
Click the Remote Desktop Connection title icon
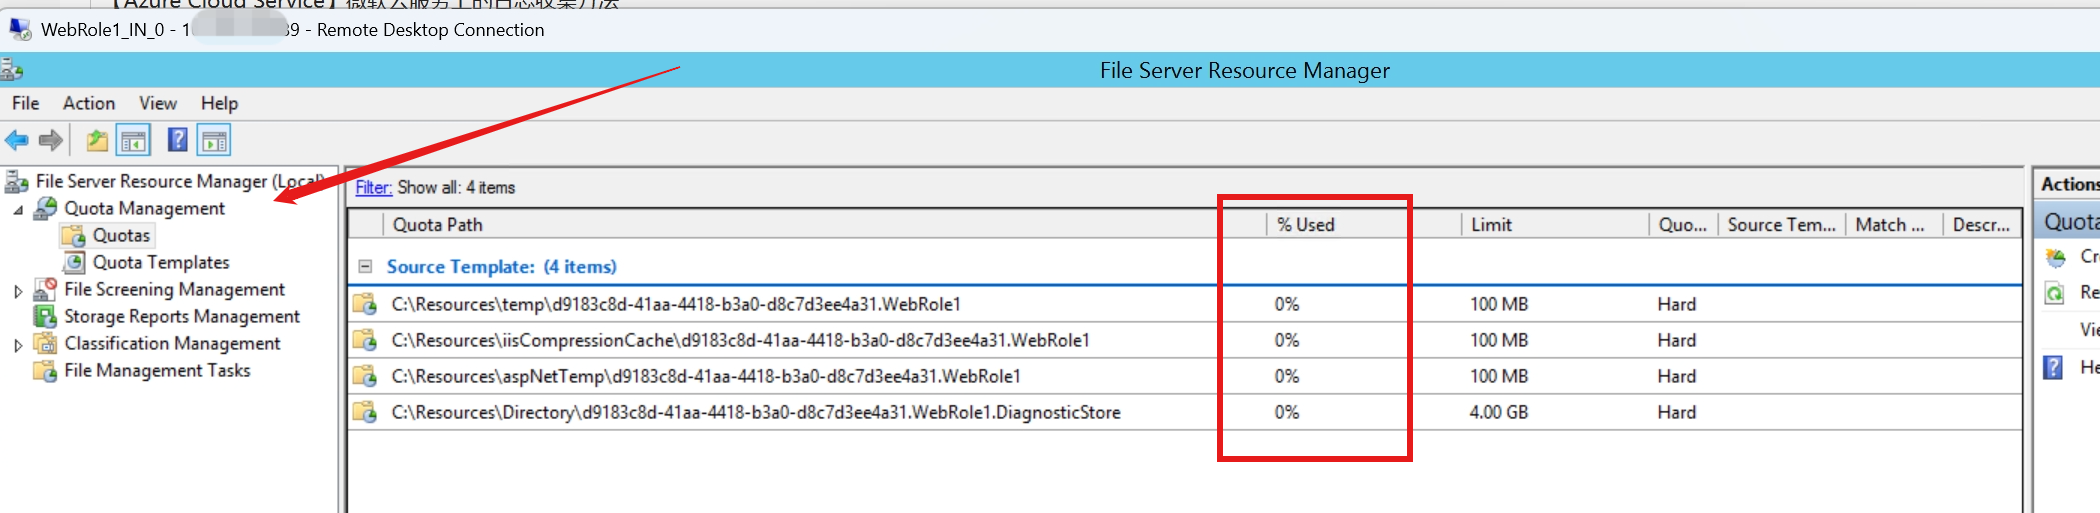coord(20,29)
